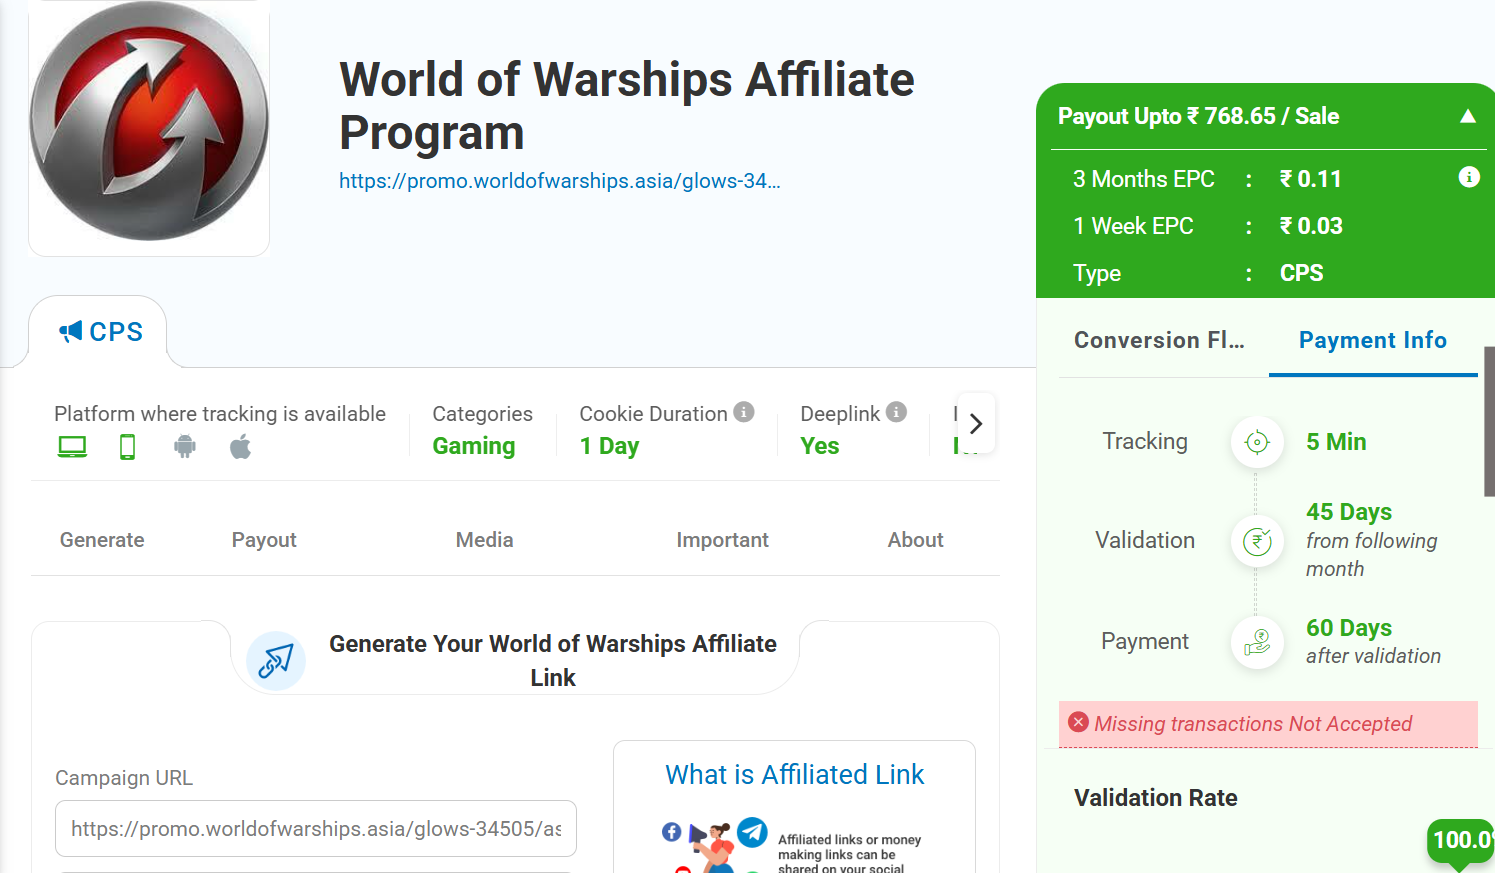The image size is (1495, 873).
Task: Open the Payment Info tab
Action: click(1373, 340)
